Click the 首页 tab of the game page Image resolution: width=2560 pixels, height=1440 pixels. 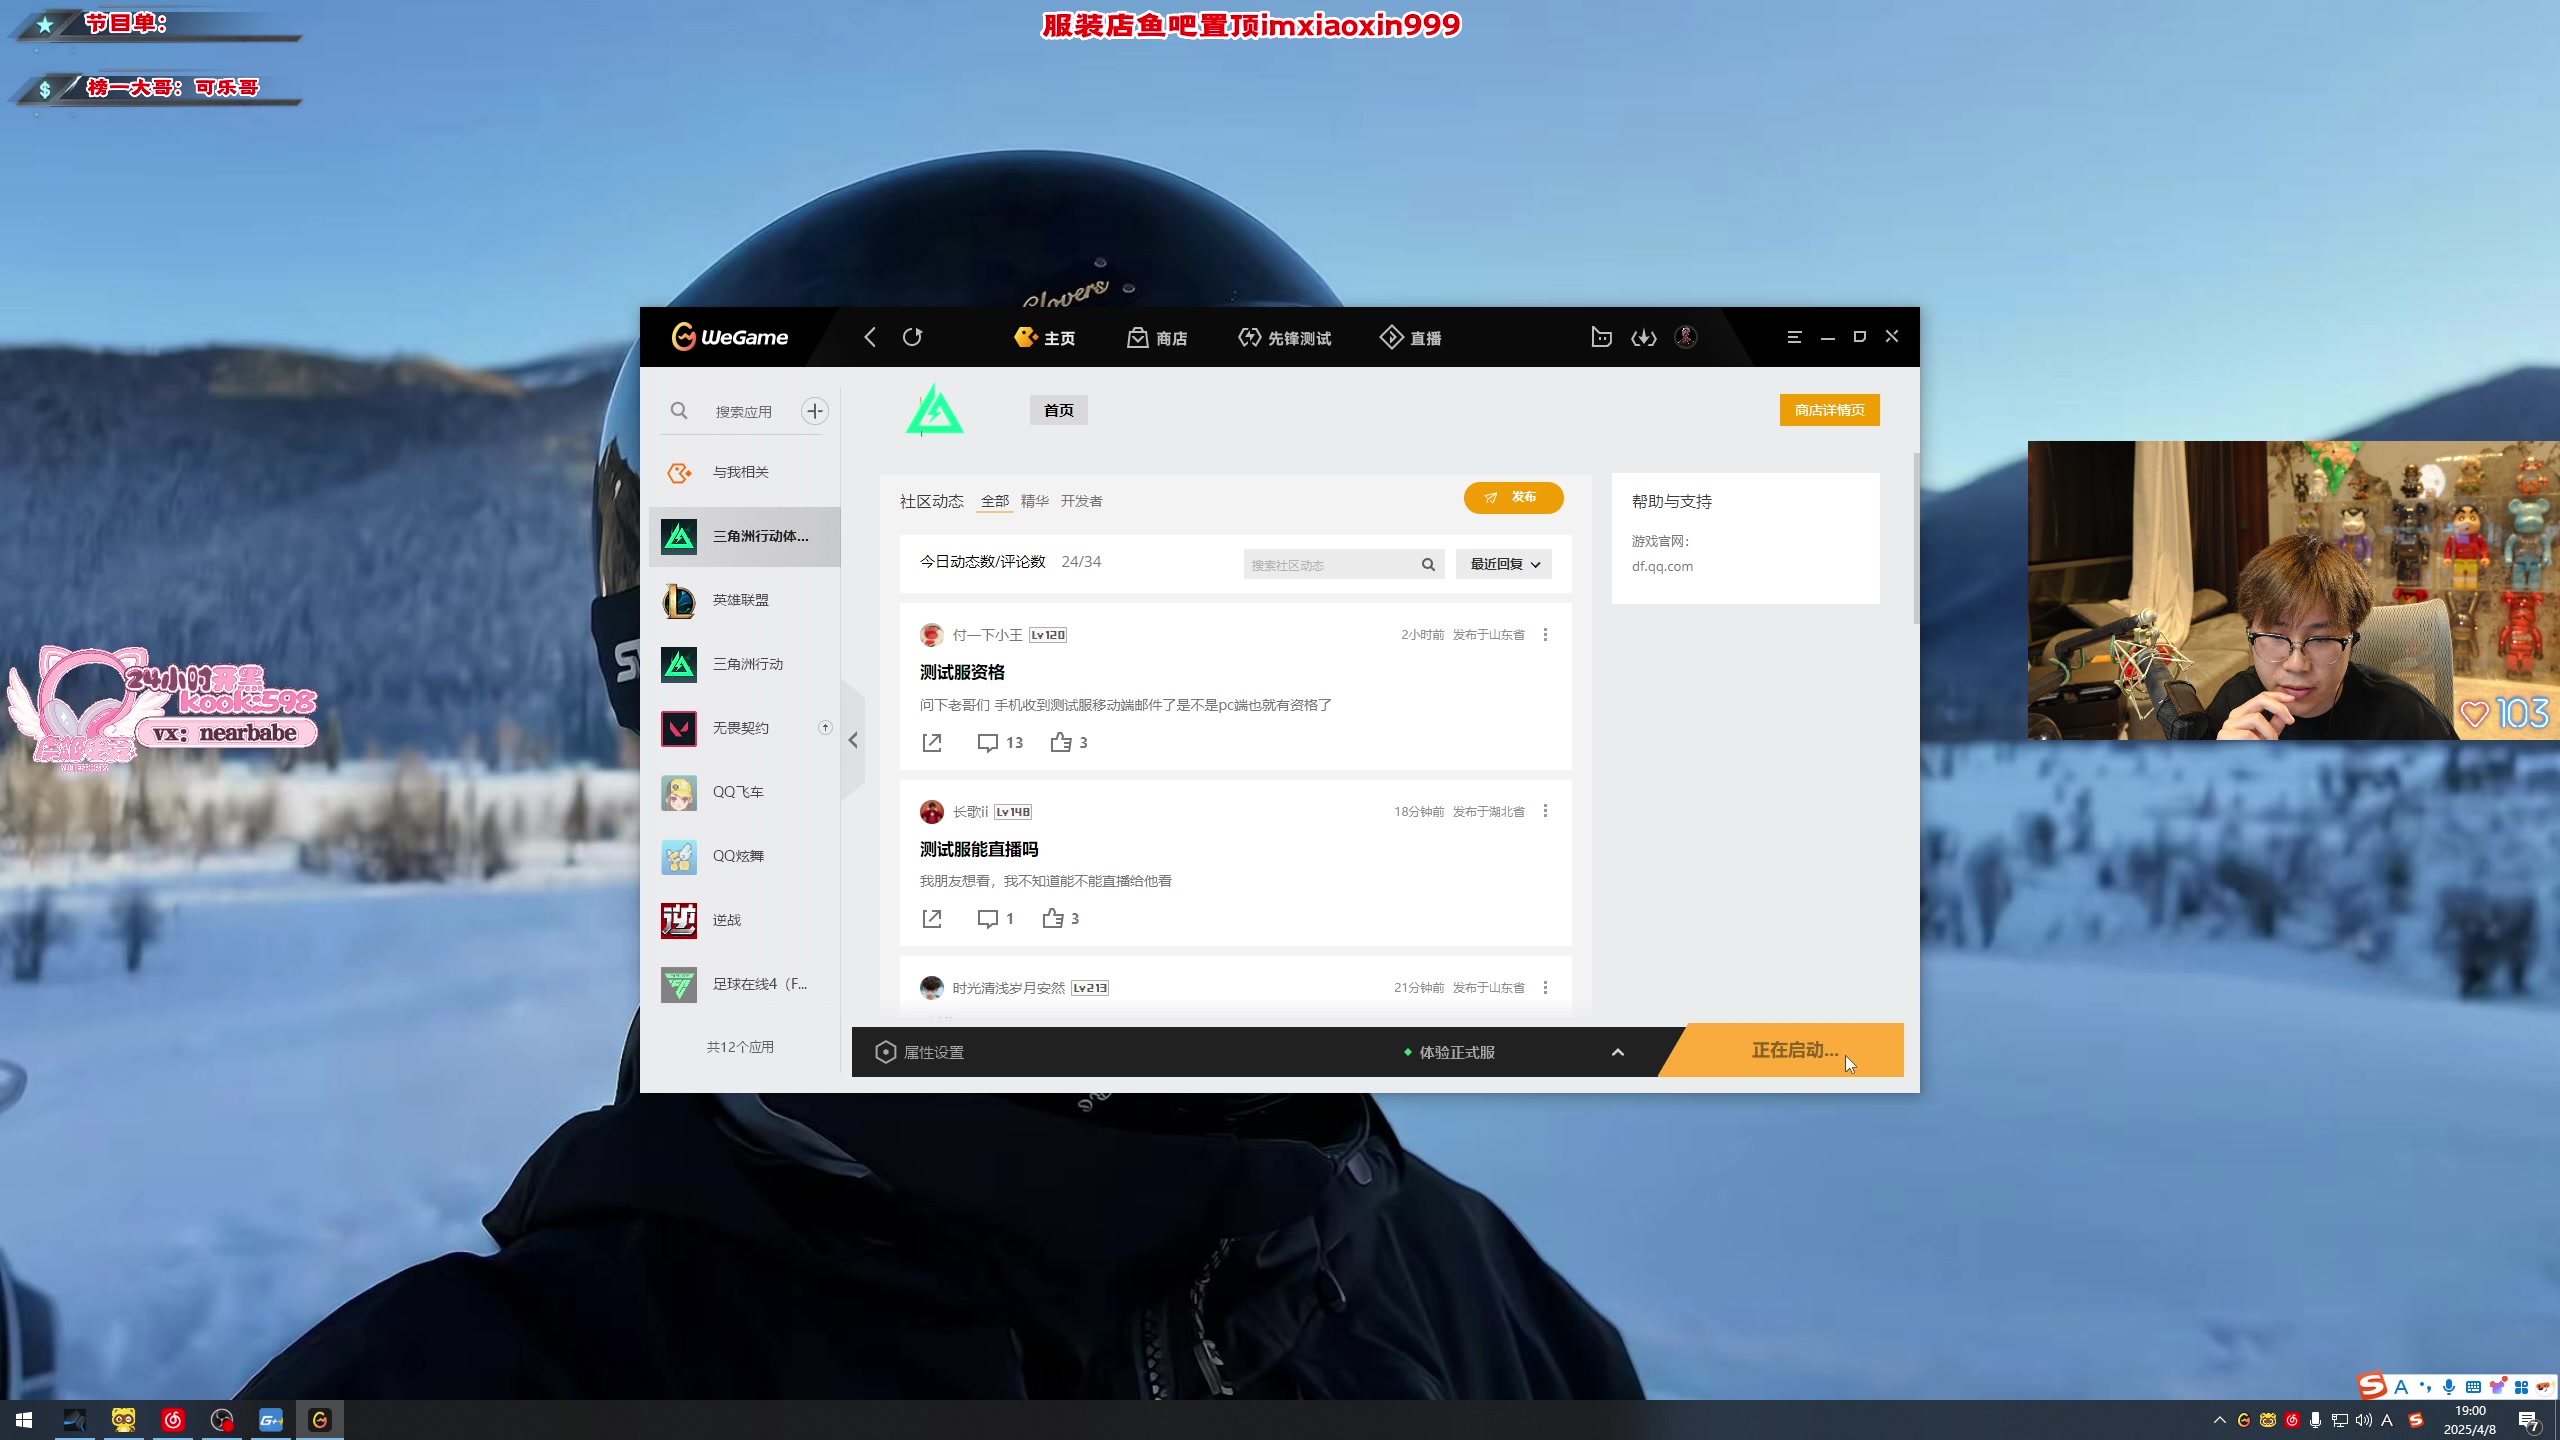pyautogui.click(x=1058, y=410)
